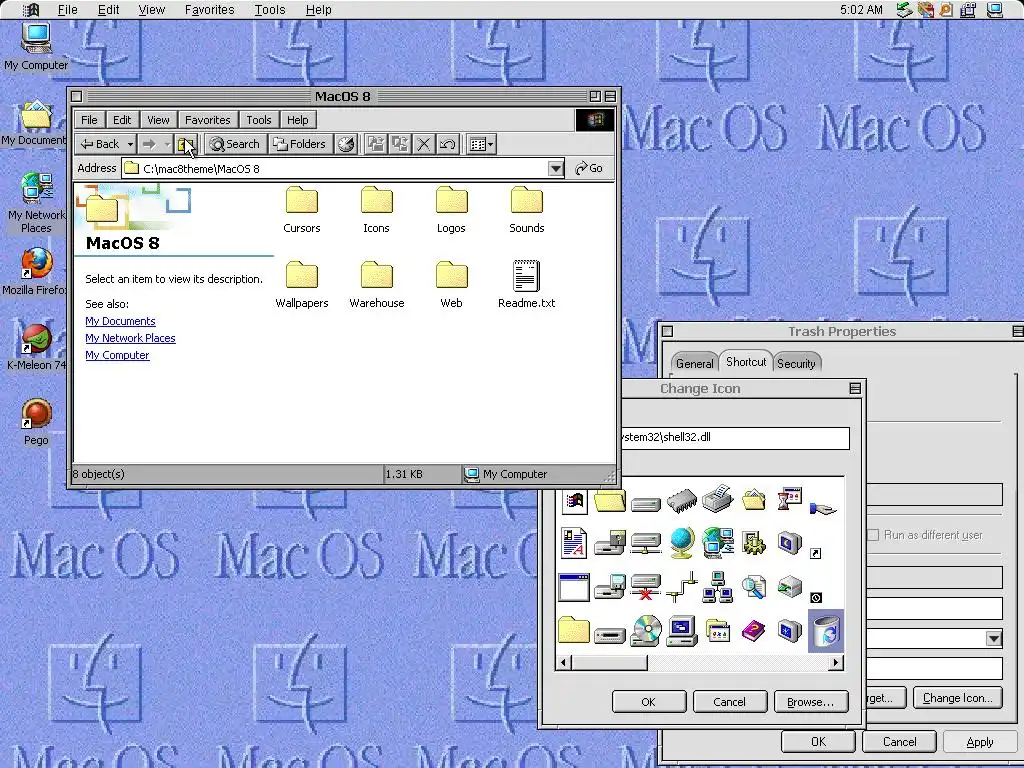The height and width of the screenshot is (768, 1024).
Task: Follow the My Network Places link in side pane
Action: [130, 338]
